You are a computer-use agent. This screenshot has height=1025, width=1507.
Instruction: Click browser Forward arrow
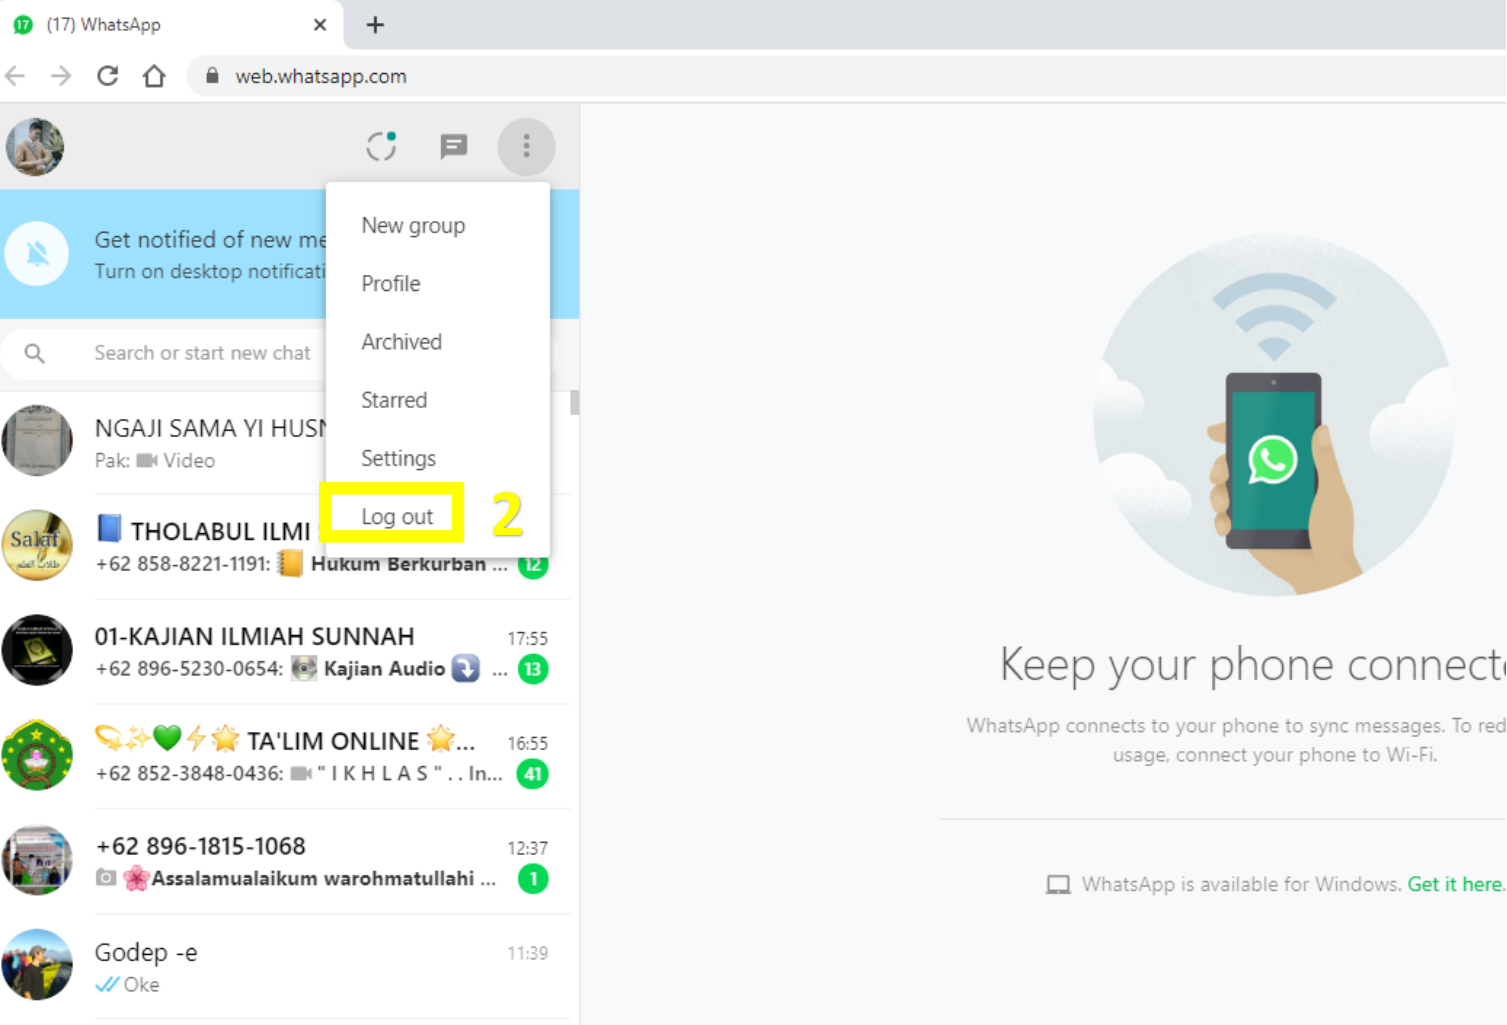point(61,76)
